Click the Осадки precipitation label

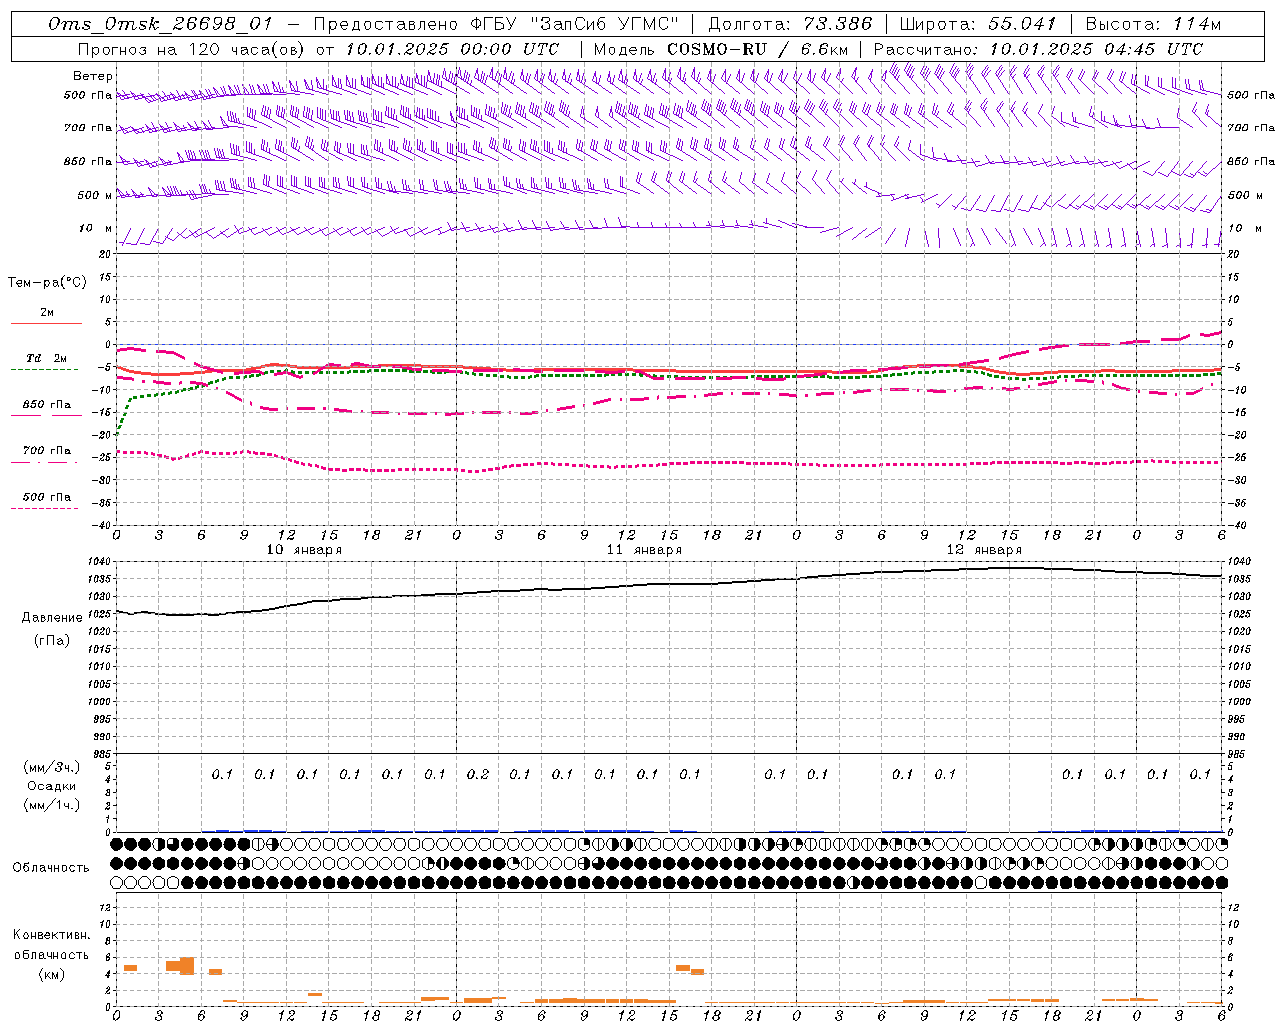52,786
